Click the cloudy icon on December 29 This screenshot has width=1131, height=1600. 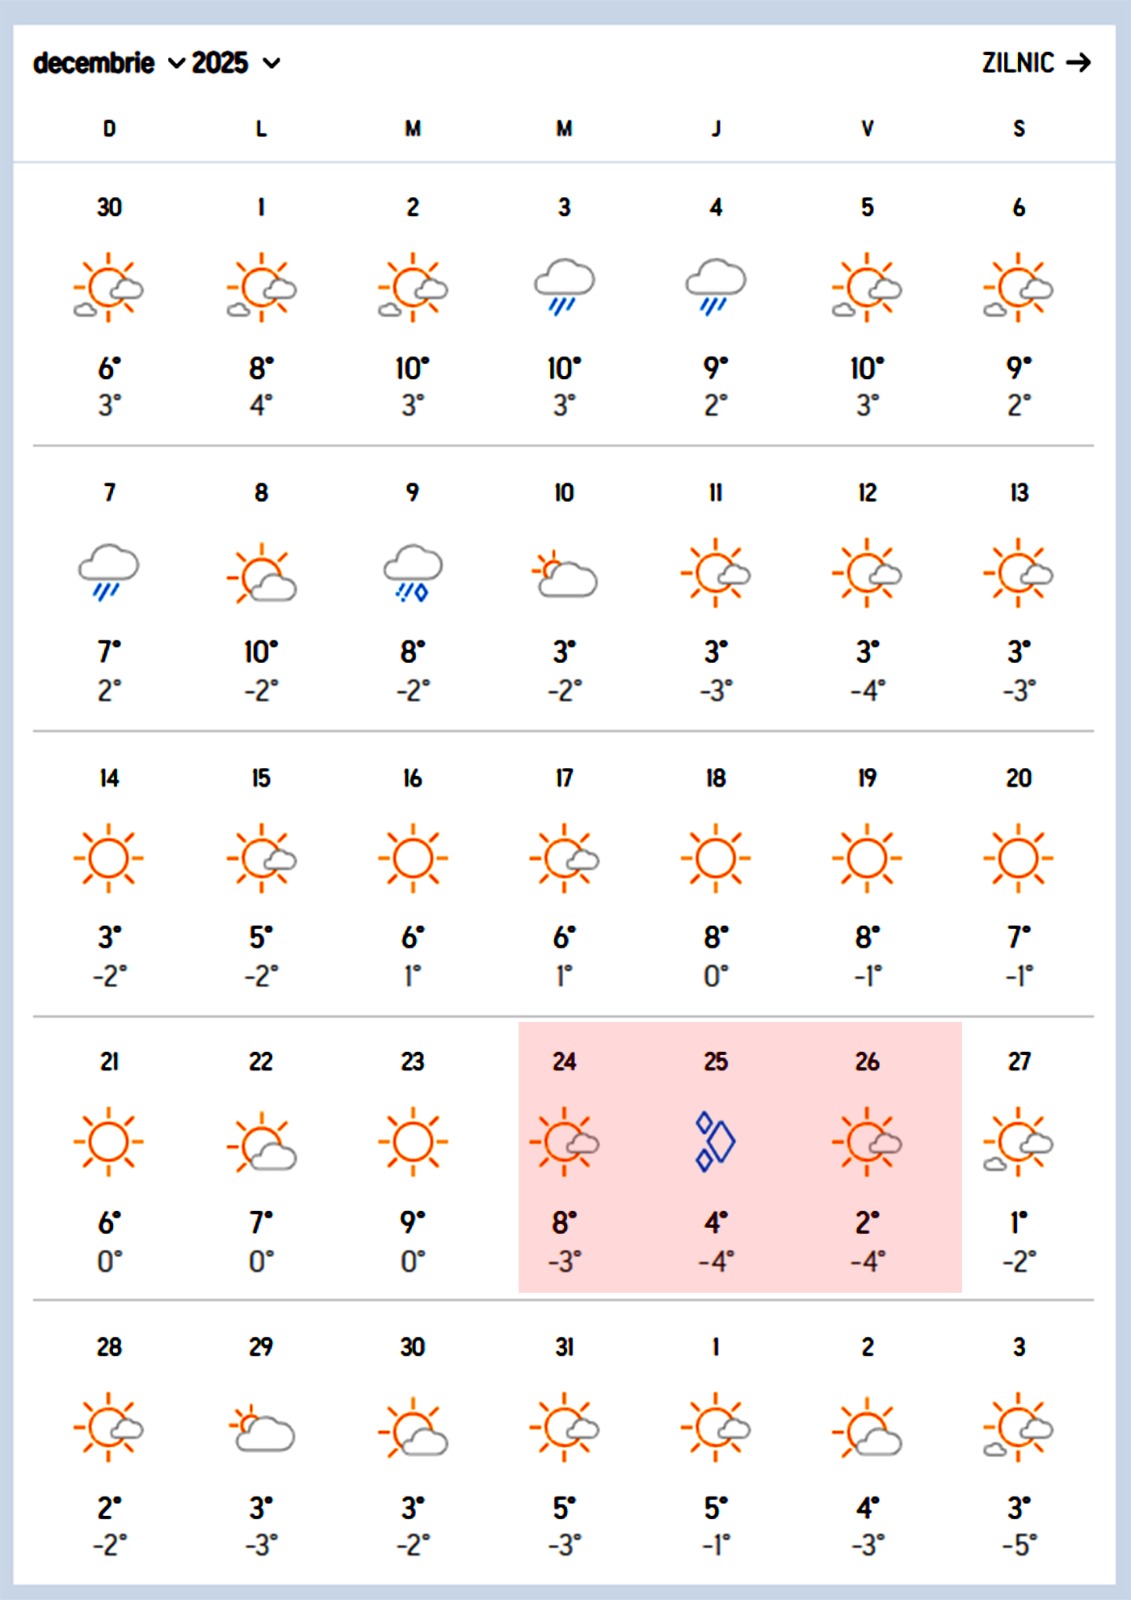coord(261,1429)
